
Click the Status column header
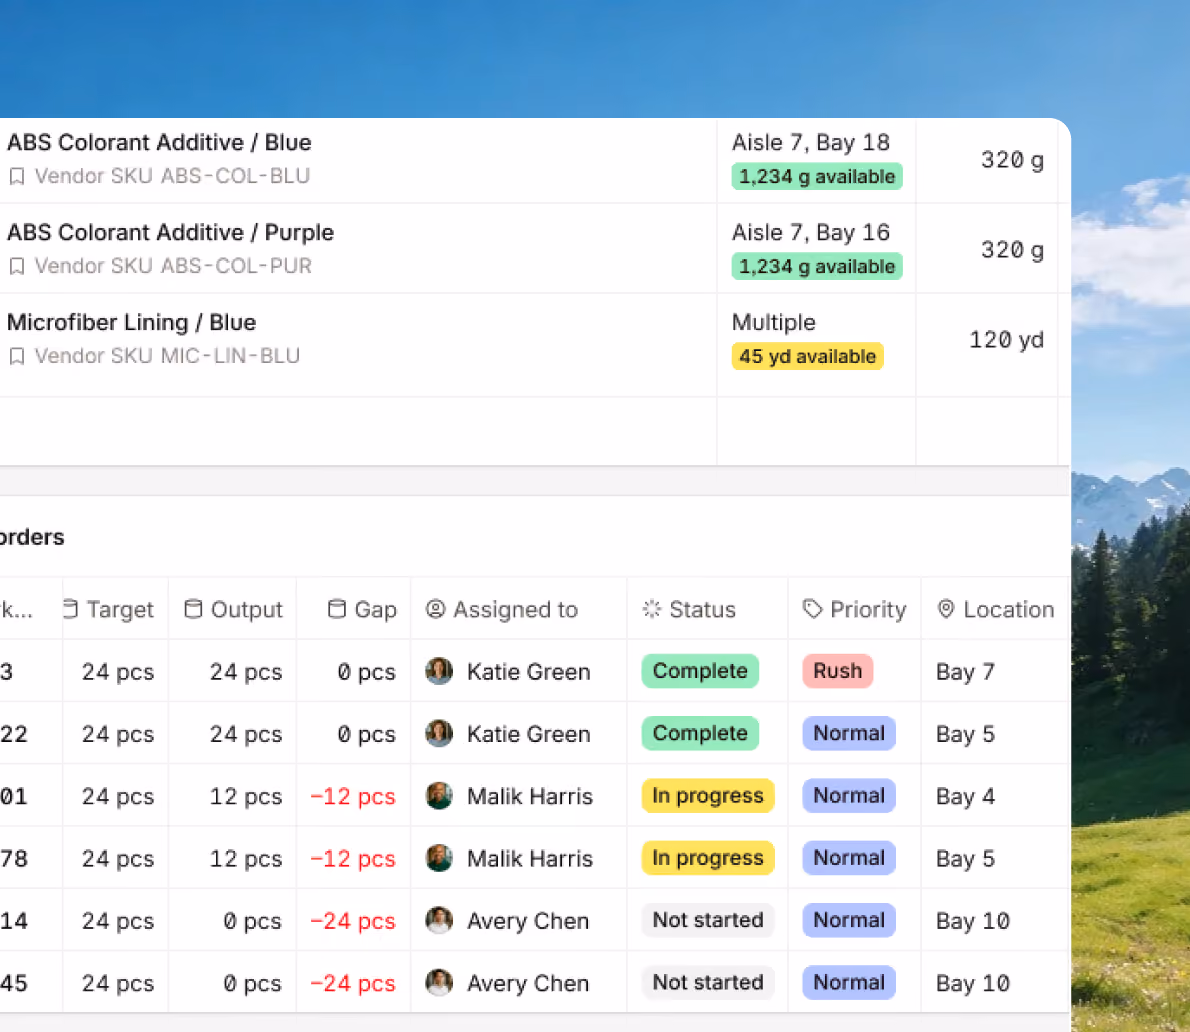[707, 609]
